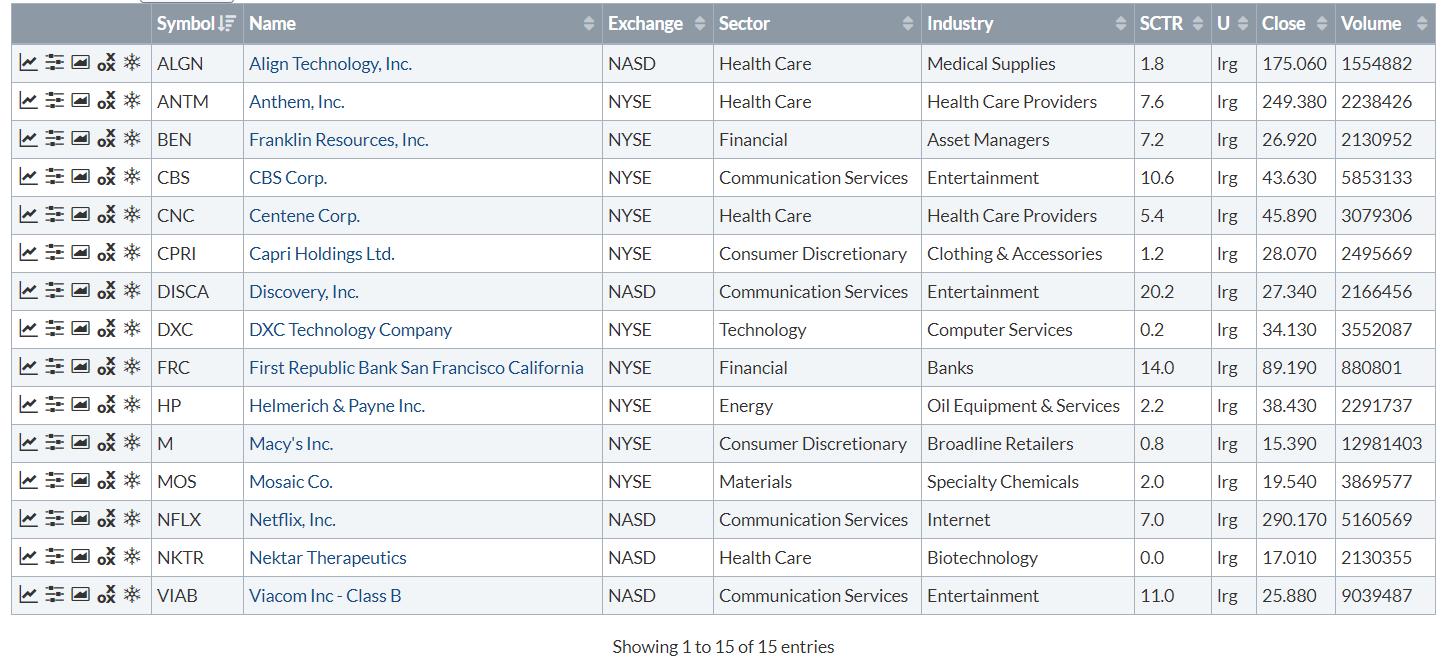The width and height of the screenshot is (1450, 661).
Task: Sort the table by Close column
Action: click(1321, 23)
